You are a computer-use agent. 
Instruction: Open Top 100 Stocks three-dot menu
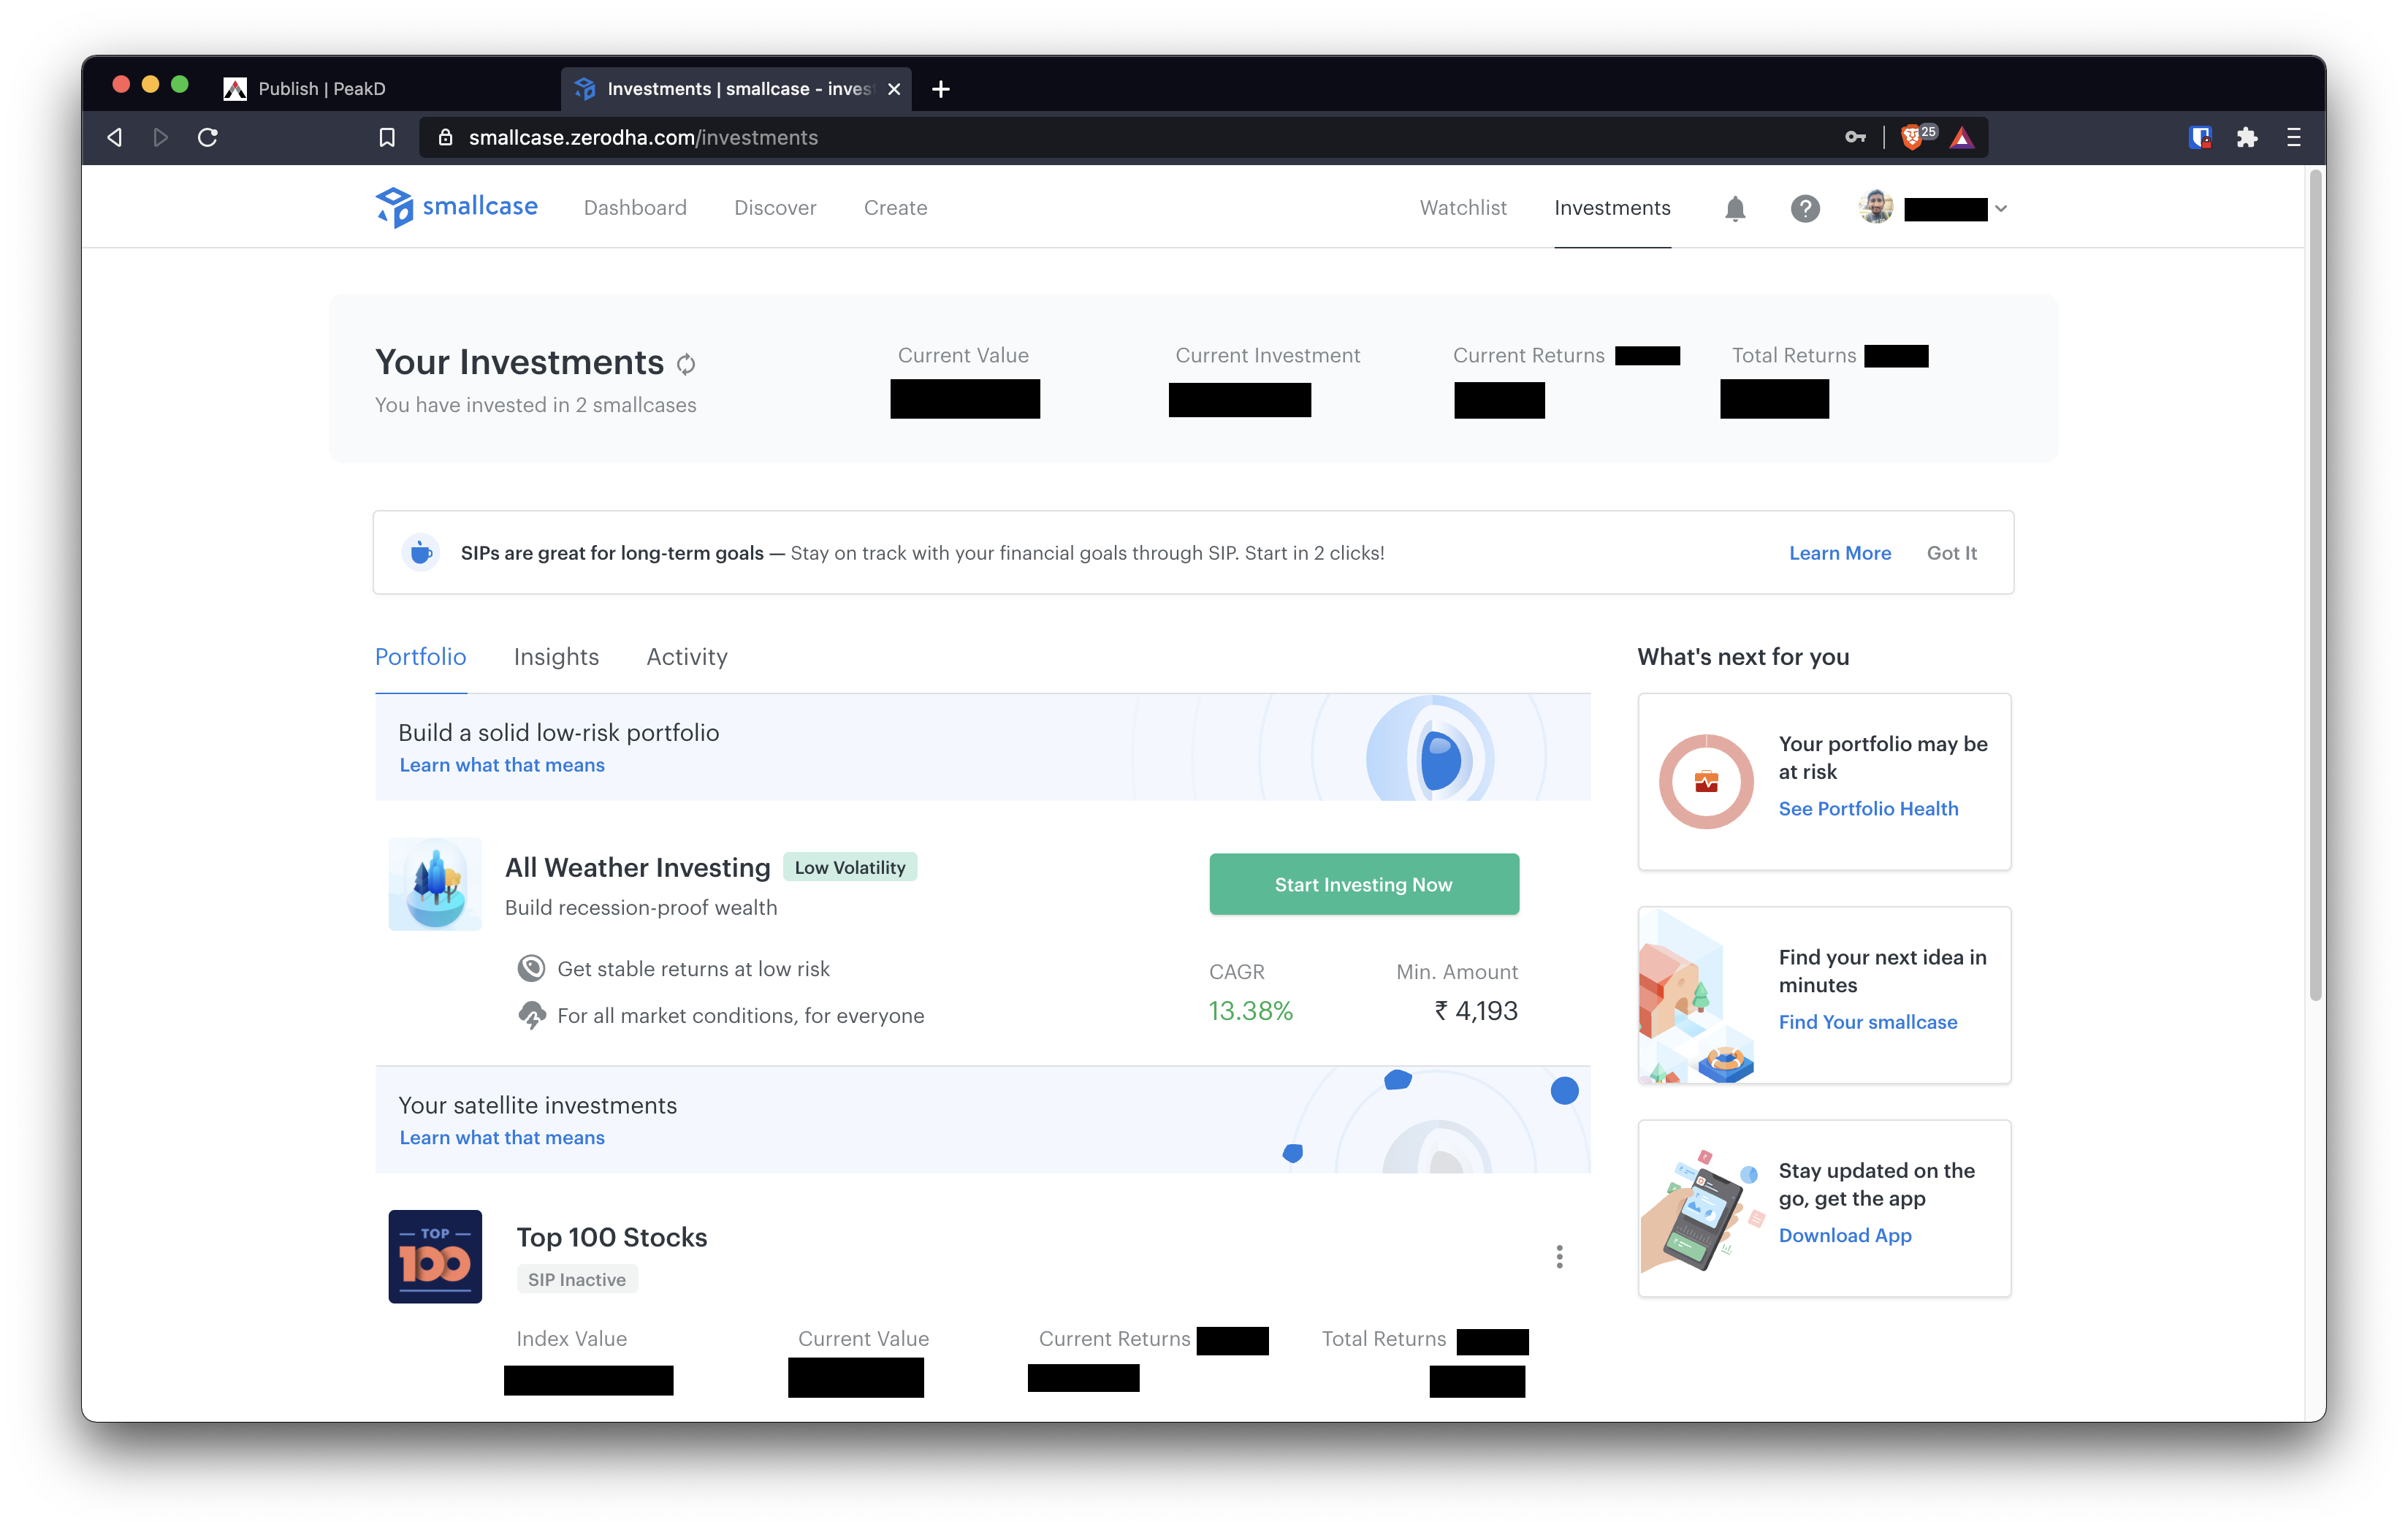(1559, 1257)
